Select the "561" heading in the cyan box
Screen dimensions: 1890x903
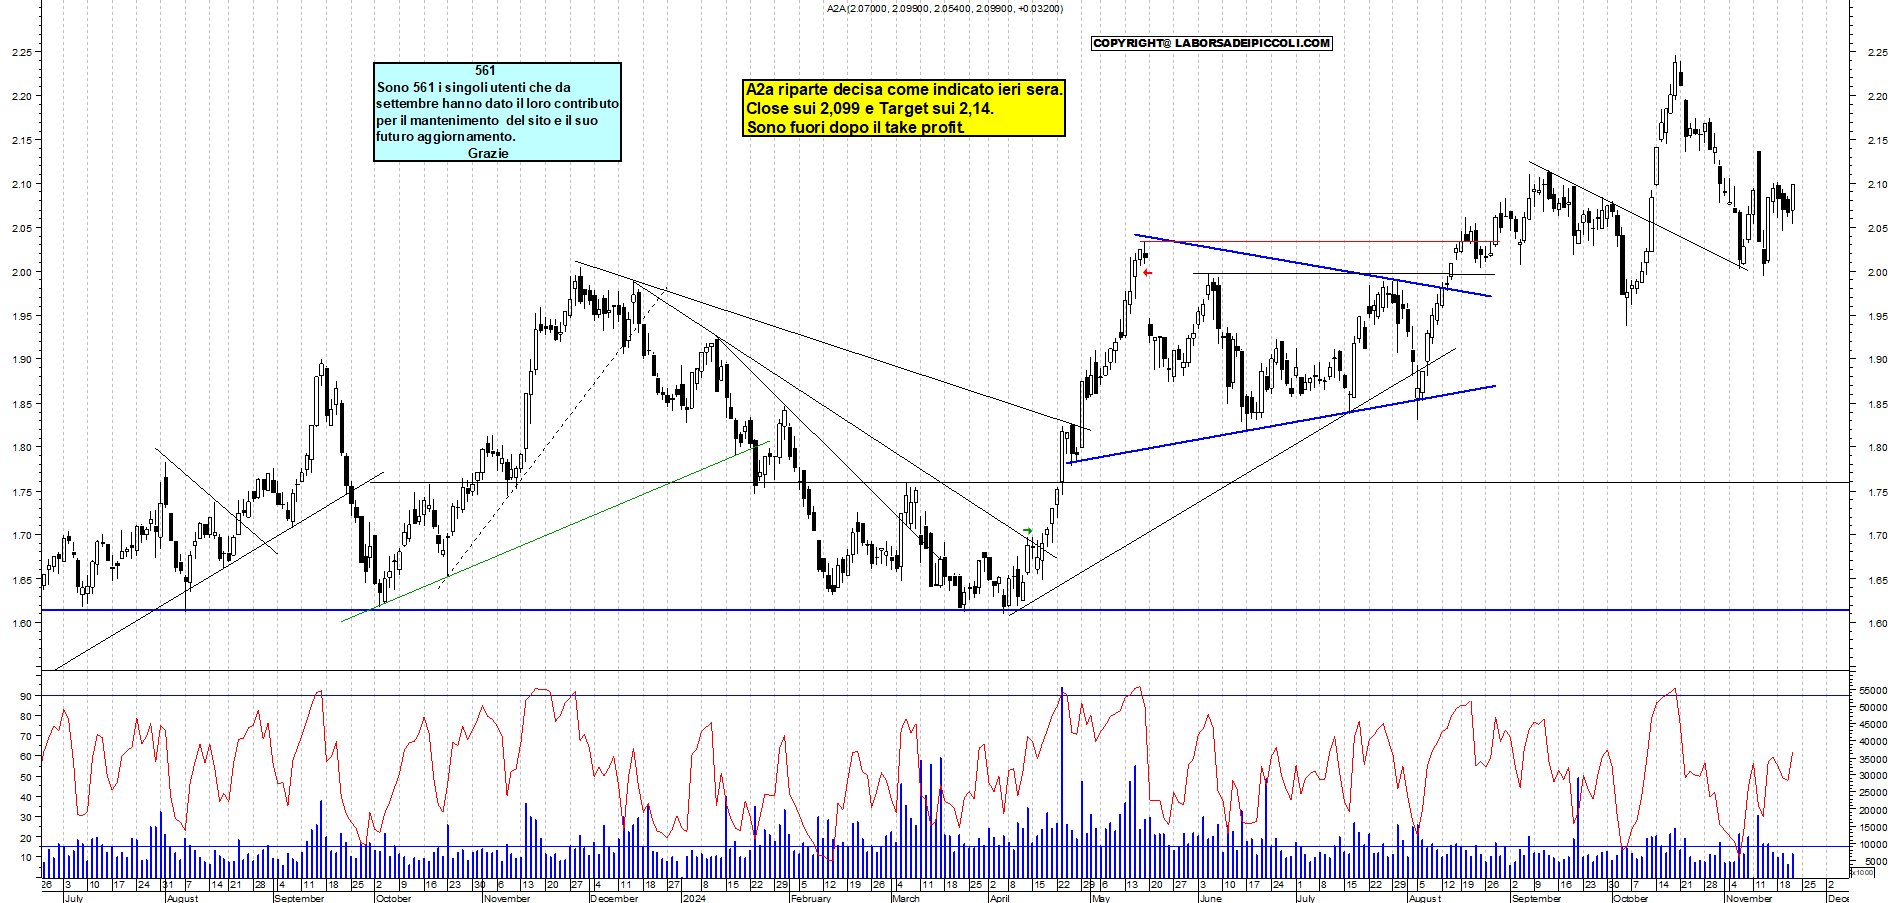(485, 70)
